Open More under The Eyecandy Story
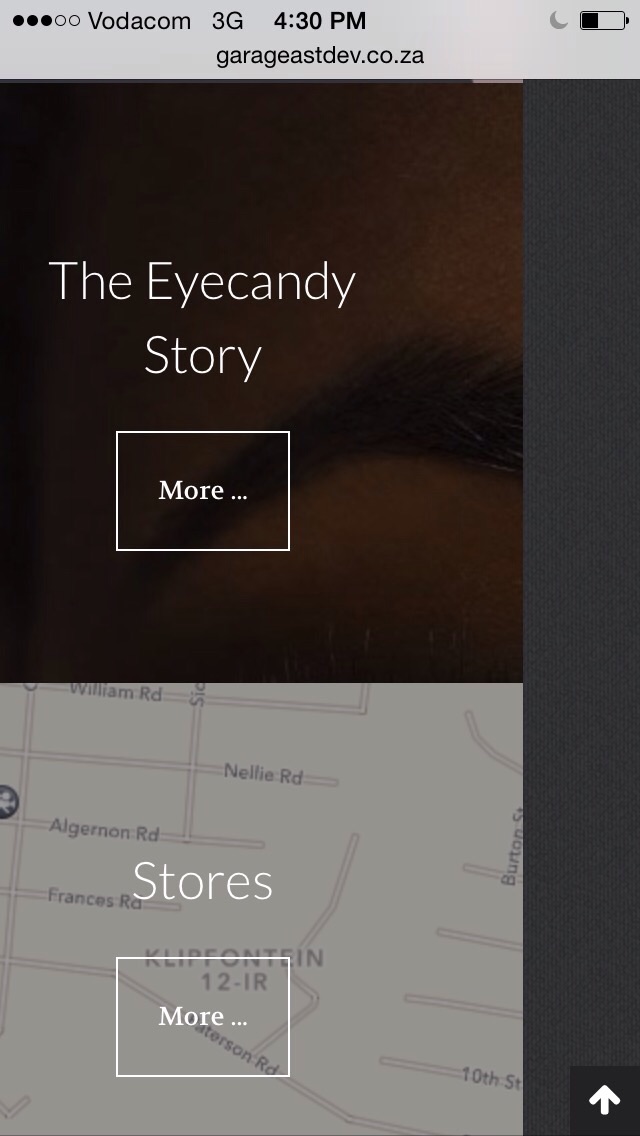The height and width of the screenshot is (1136, 640). [x=203, y=490]
